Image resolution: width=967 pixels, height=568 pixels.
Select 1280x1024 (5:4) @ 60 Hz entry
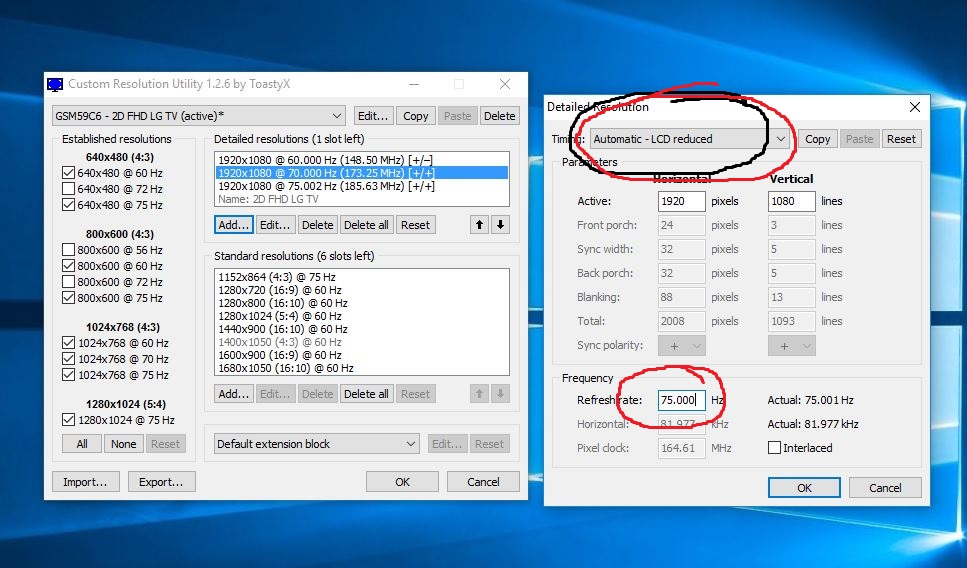[361, 316]
